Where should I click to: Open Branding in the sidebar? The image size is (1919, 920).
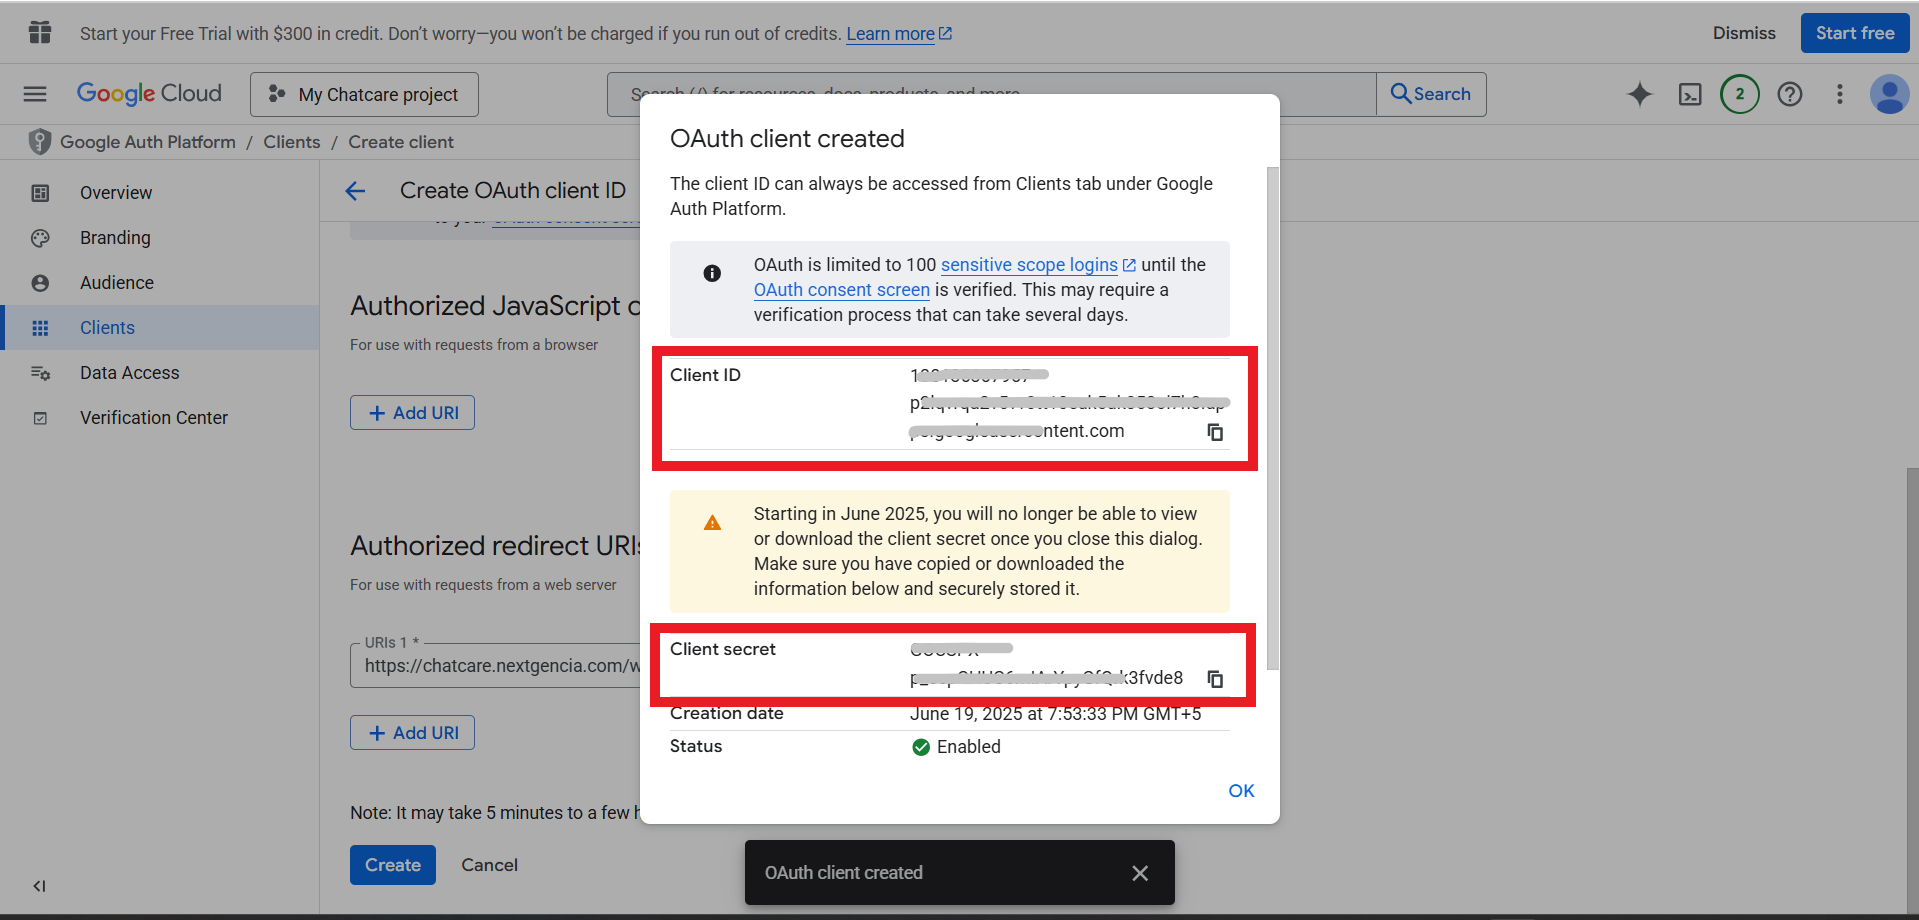[x=160, y=238]
